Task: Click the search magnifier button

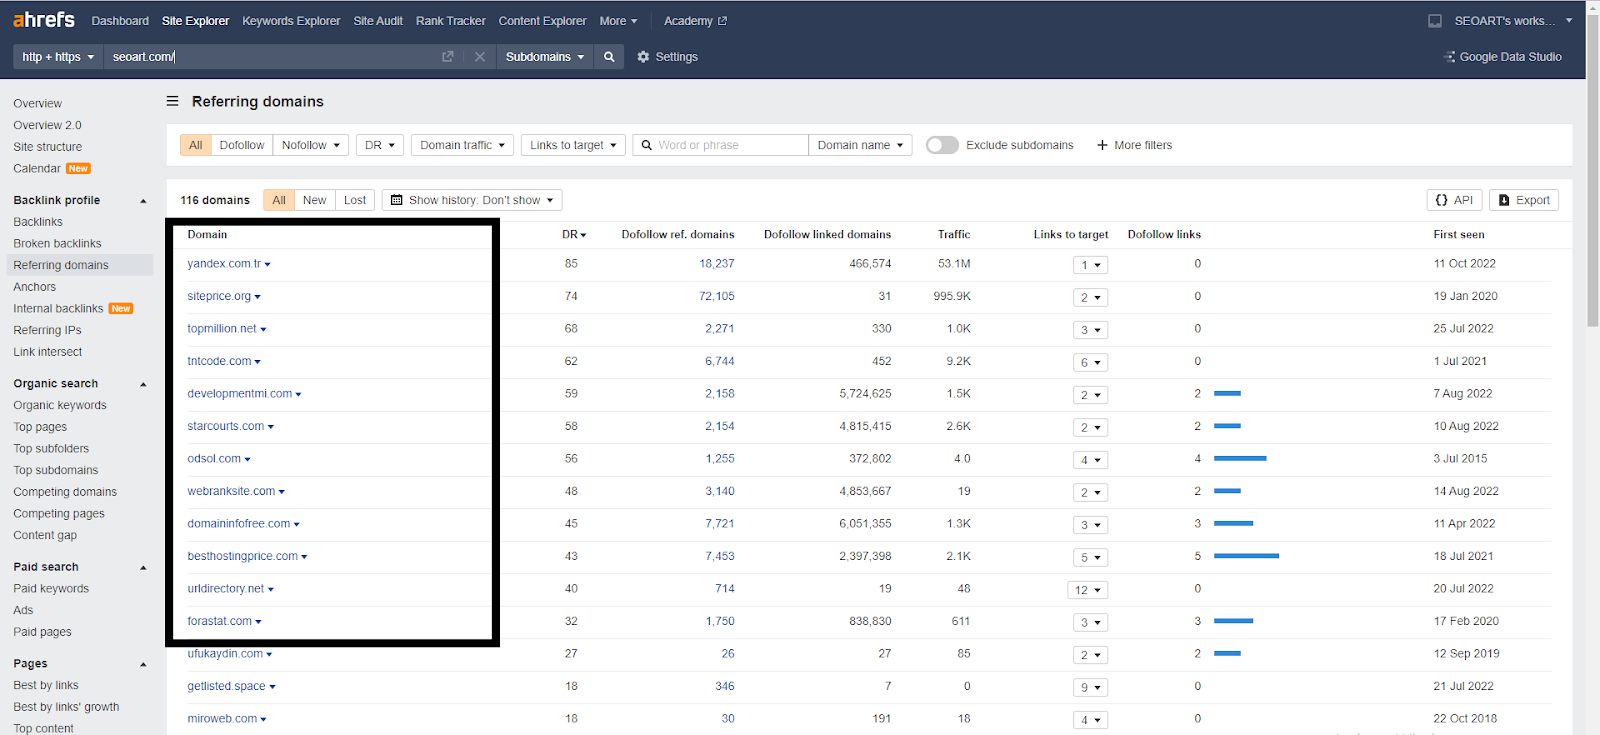Action: (609, 57)
